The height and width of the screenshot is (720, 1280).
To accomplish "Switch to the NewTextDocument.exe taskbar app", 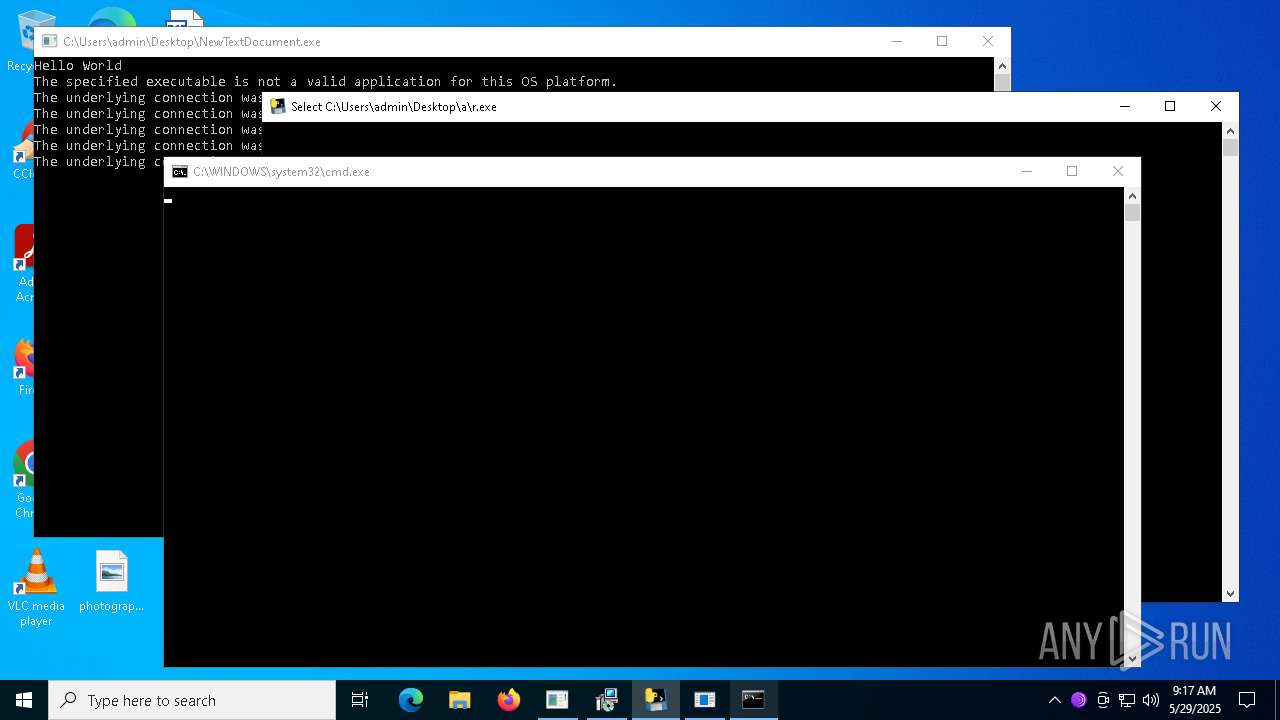I will (x=557, y=700).
